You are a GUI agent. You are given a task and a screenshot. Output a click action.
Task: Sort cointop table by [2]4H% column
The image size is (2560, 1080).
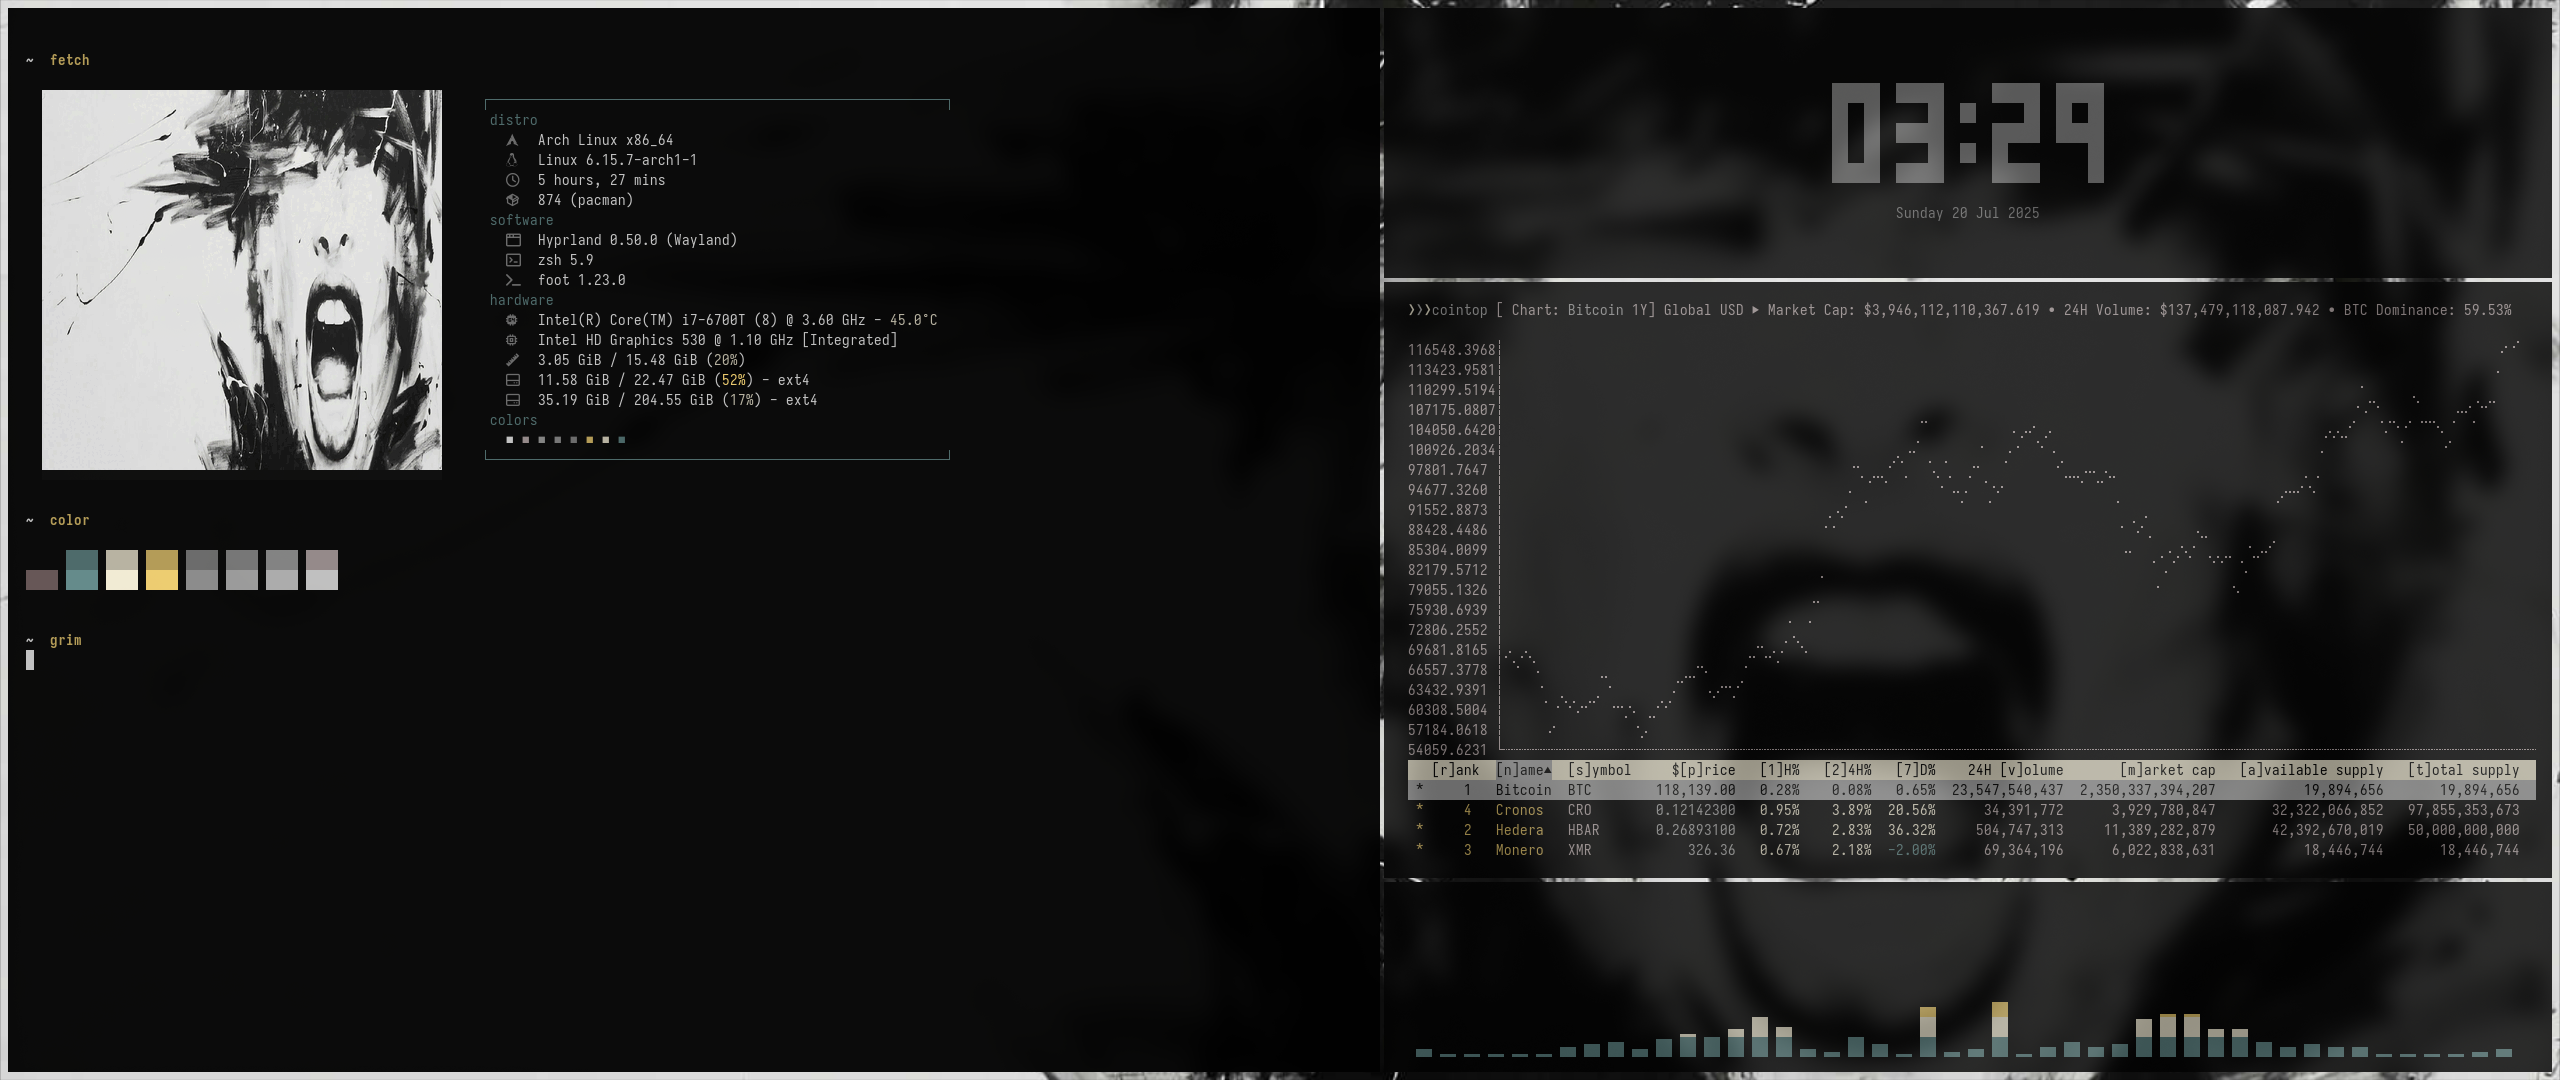1847,770
